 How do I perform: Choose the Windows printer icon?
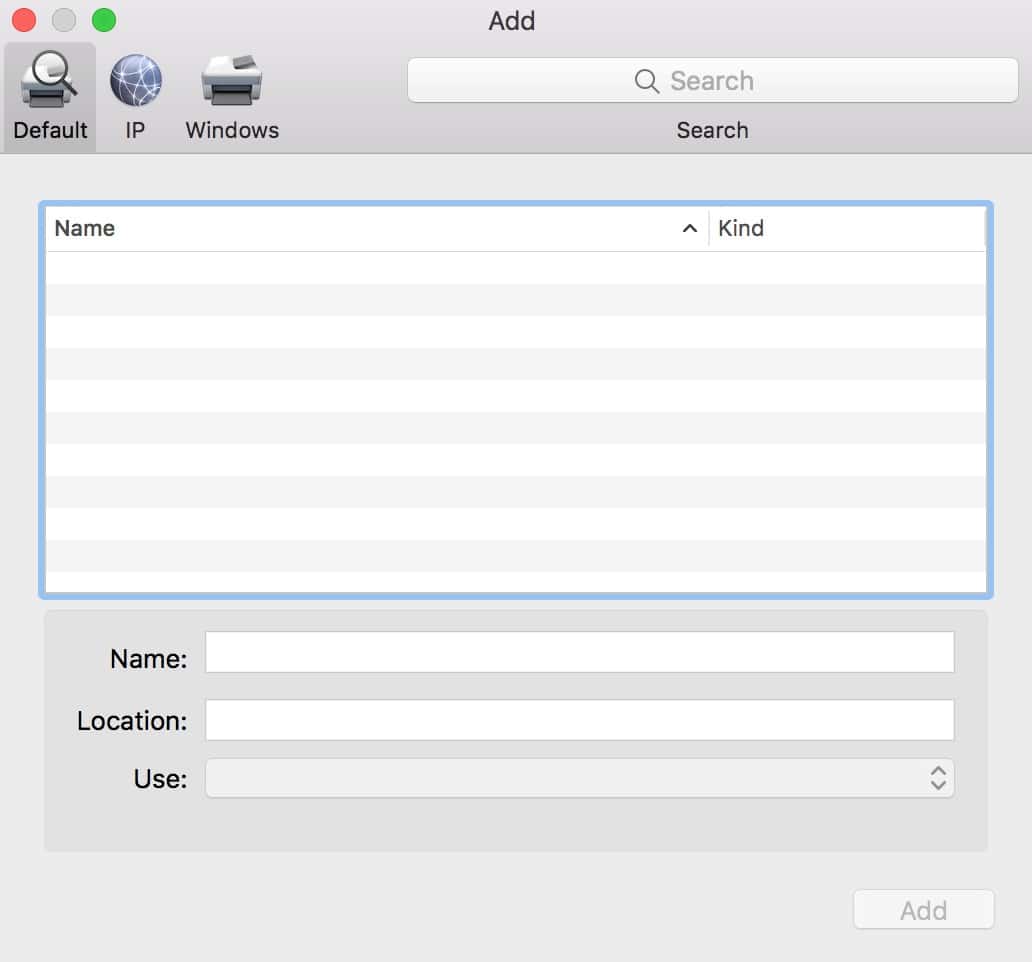coord(232,81)
